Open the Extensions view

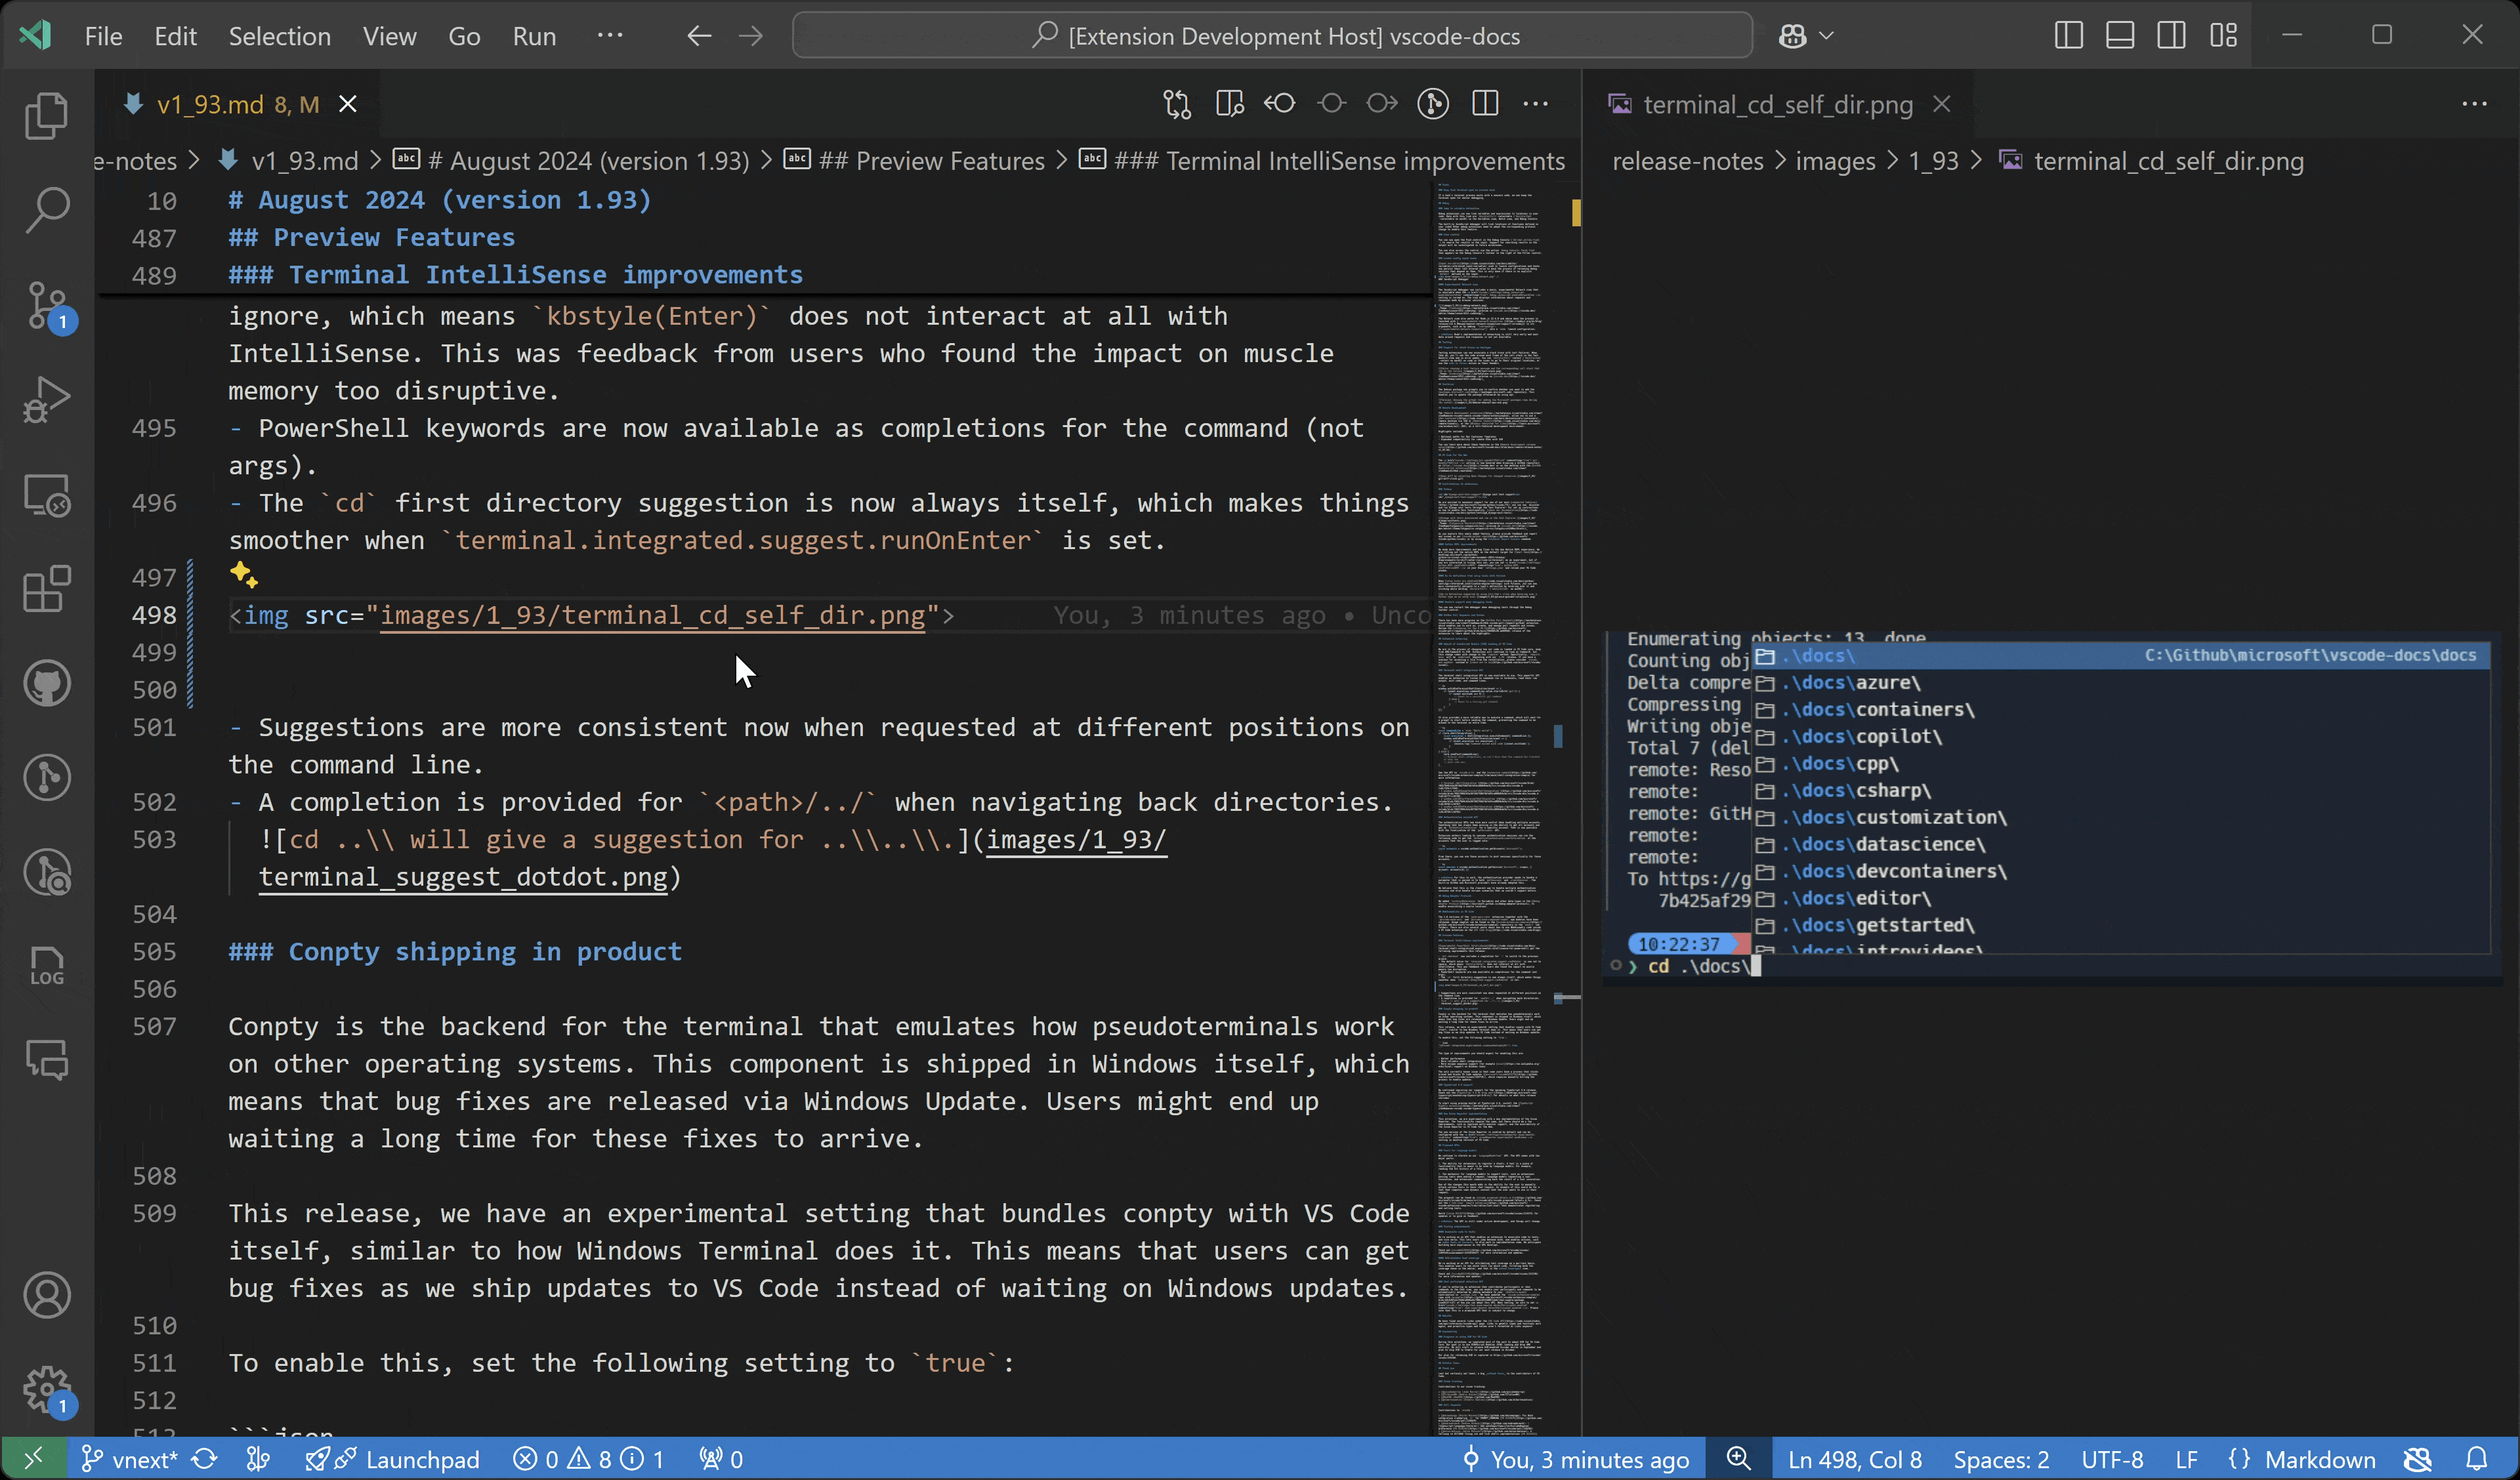coord(47,590)
